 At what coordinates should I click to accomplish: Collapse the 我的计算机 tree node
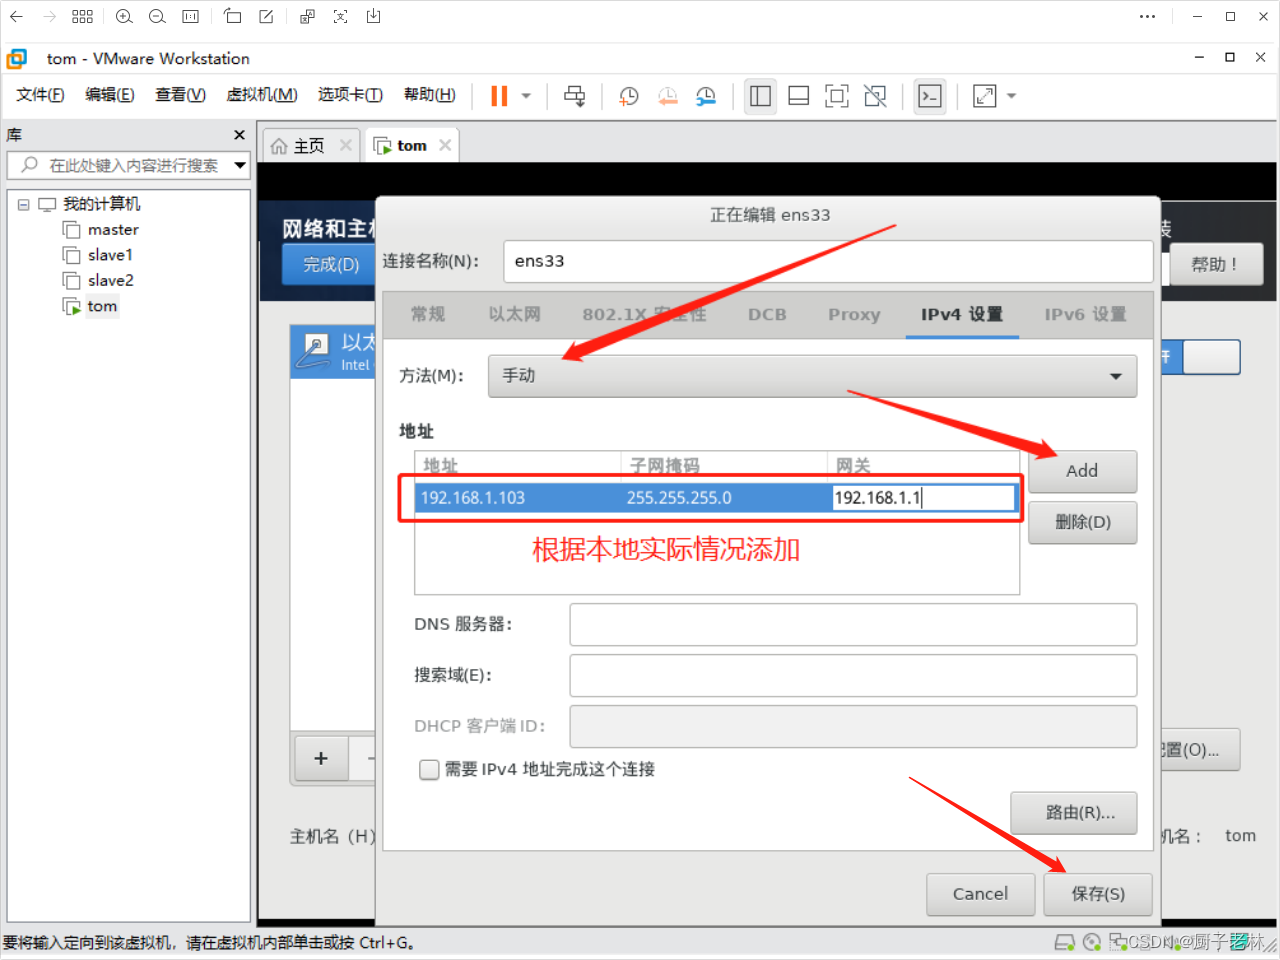click(23, 204)
